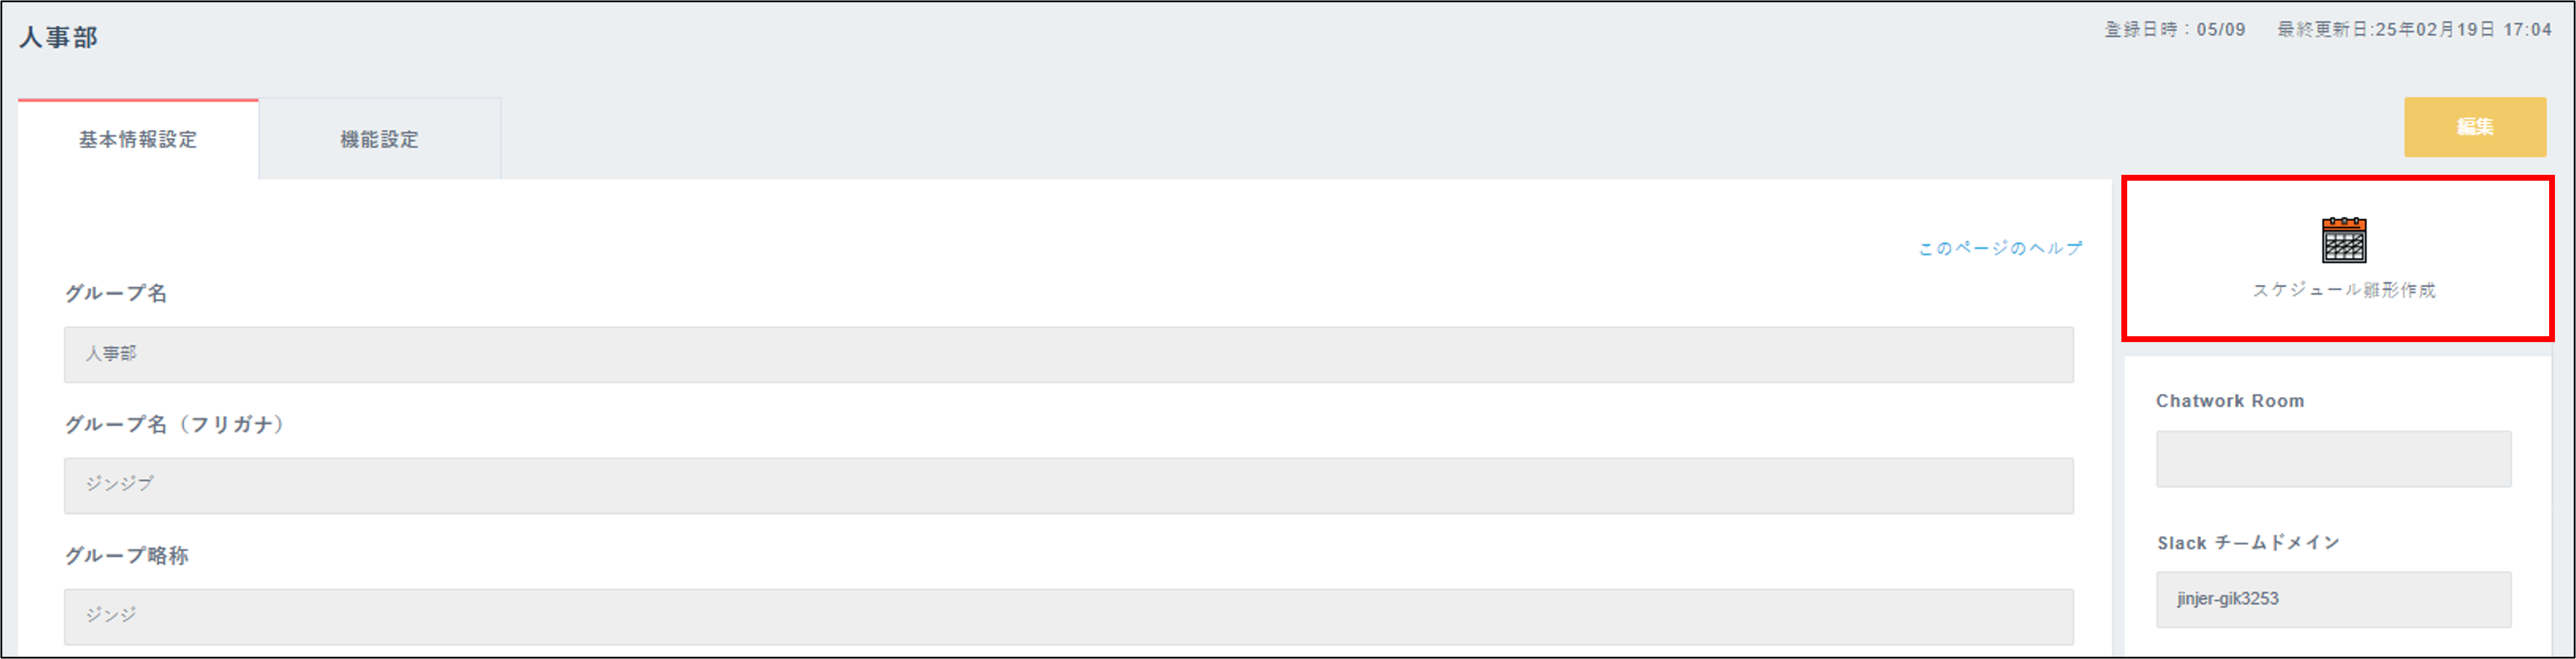Click the Chatwork Room label
Viewport: 2576px width, 659px height.
click(2229, 401)
